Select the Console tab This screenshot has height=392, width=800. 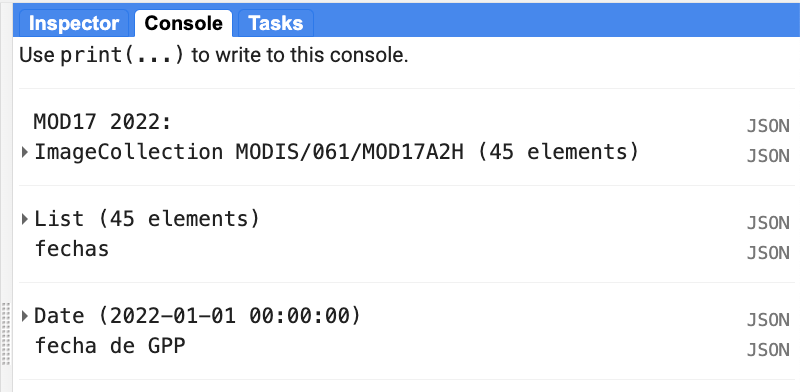point(183,23)
